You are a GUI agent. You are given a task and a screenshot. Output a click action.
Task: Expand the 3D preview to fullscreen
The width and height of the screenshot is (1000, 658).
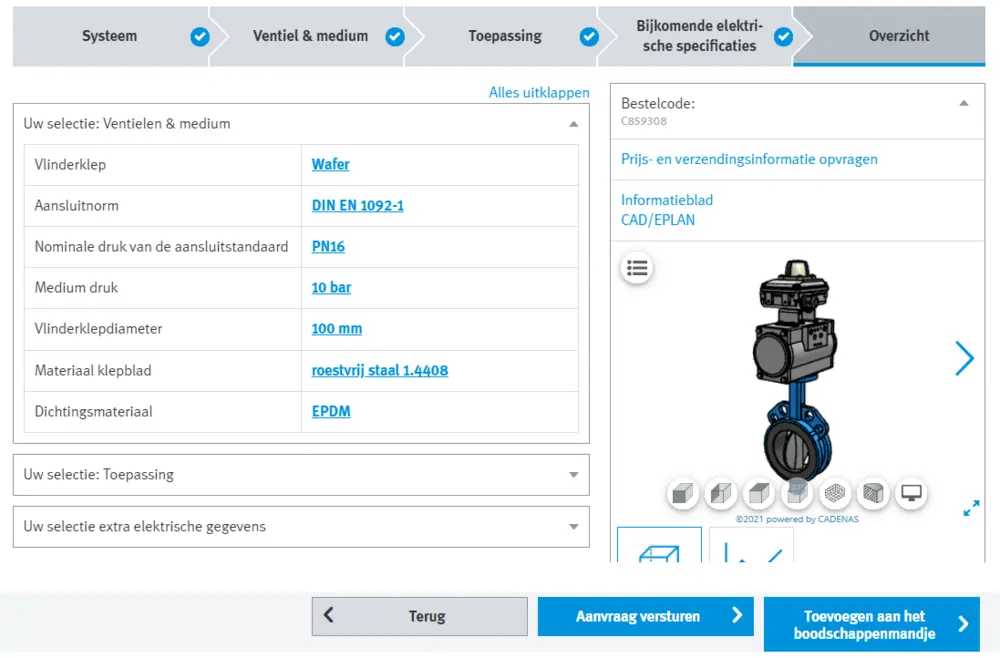coord(970,508)
